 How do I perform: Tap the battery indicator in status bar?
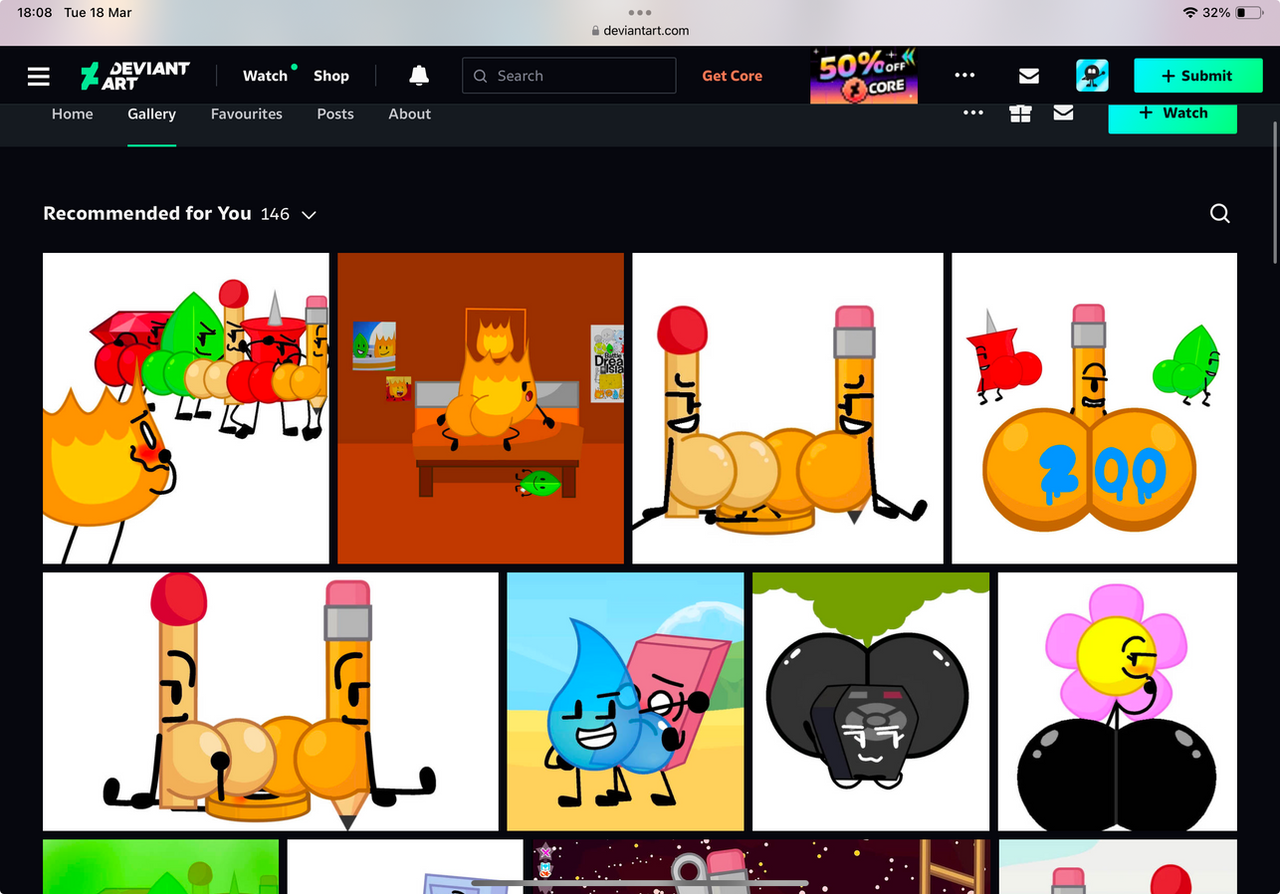[x=1249, y=13]
